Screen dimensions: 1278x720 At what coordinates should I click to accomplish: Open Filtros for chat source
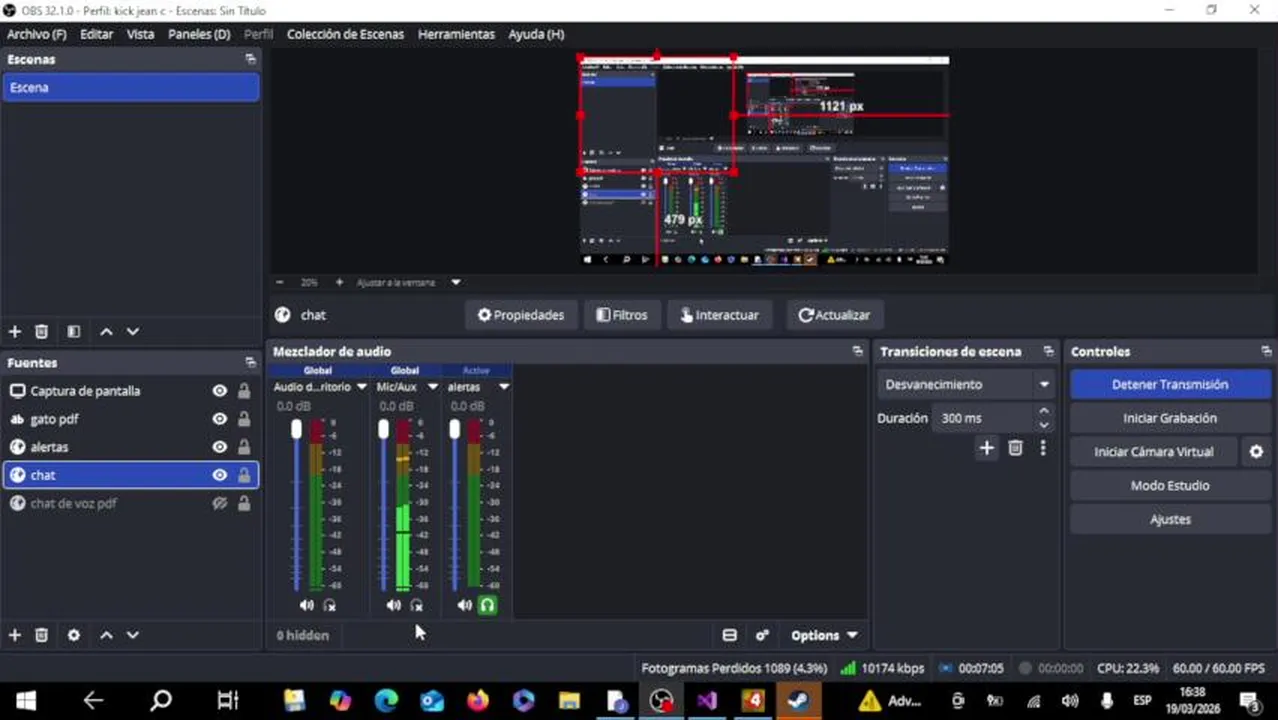point(621,315)
